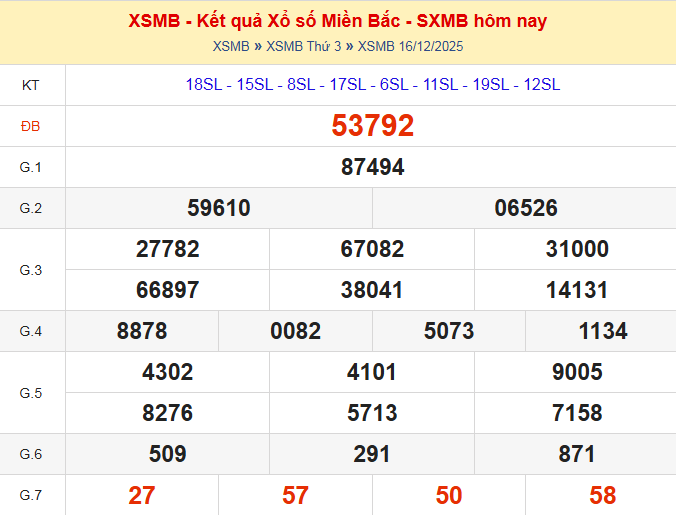Click the G.4 row label
This screenshot has height=515, width=676.
[x=31, y=331]
